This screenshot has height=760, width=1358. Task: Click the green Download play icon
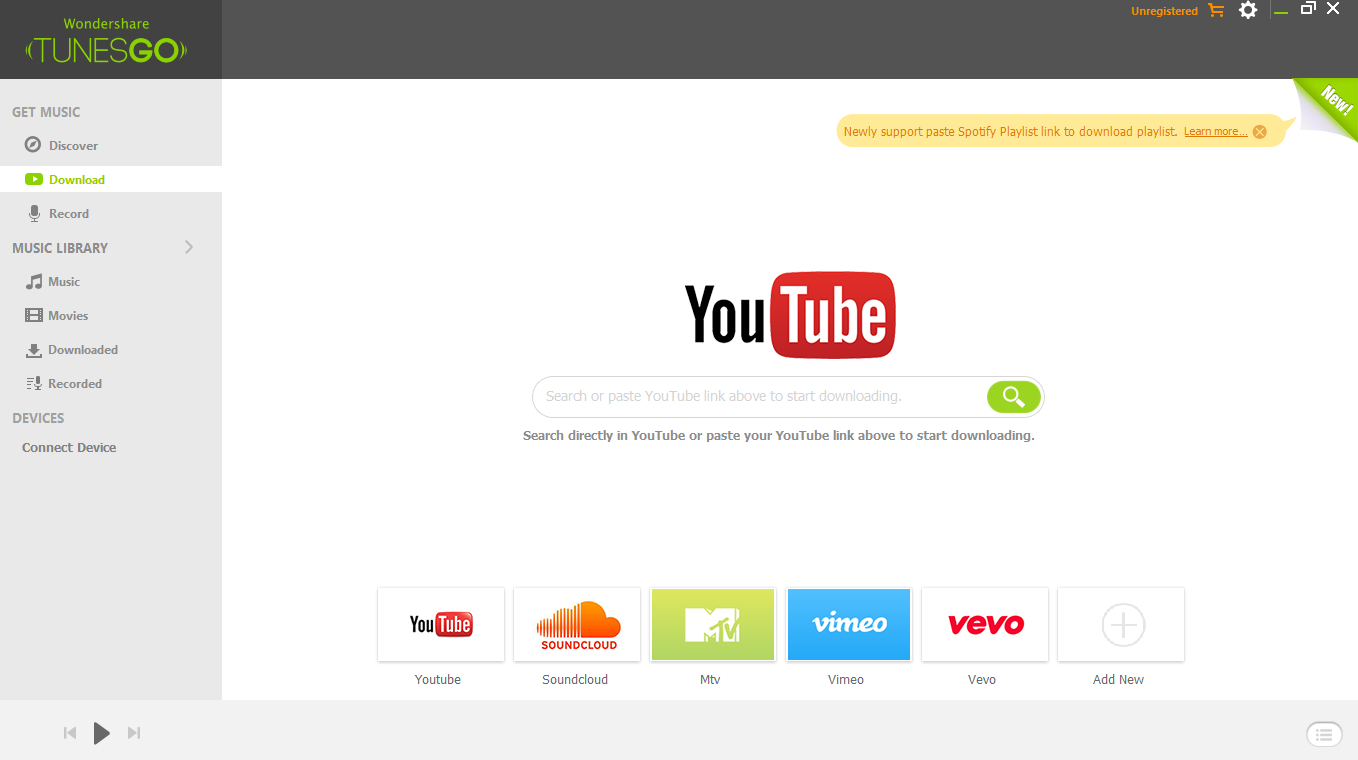(x=34, y=180)
